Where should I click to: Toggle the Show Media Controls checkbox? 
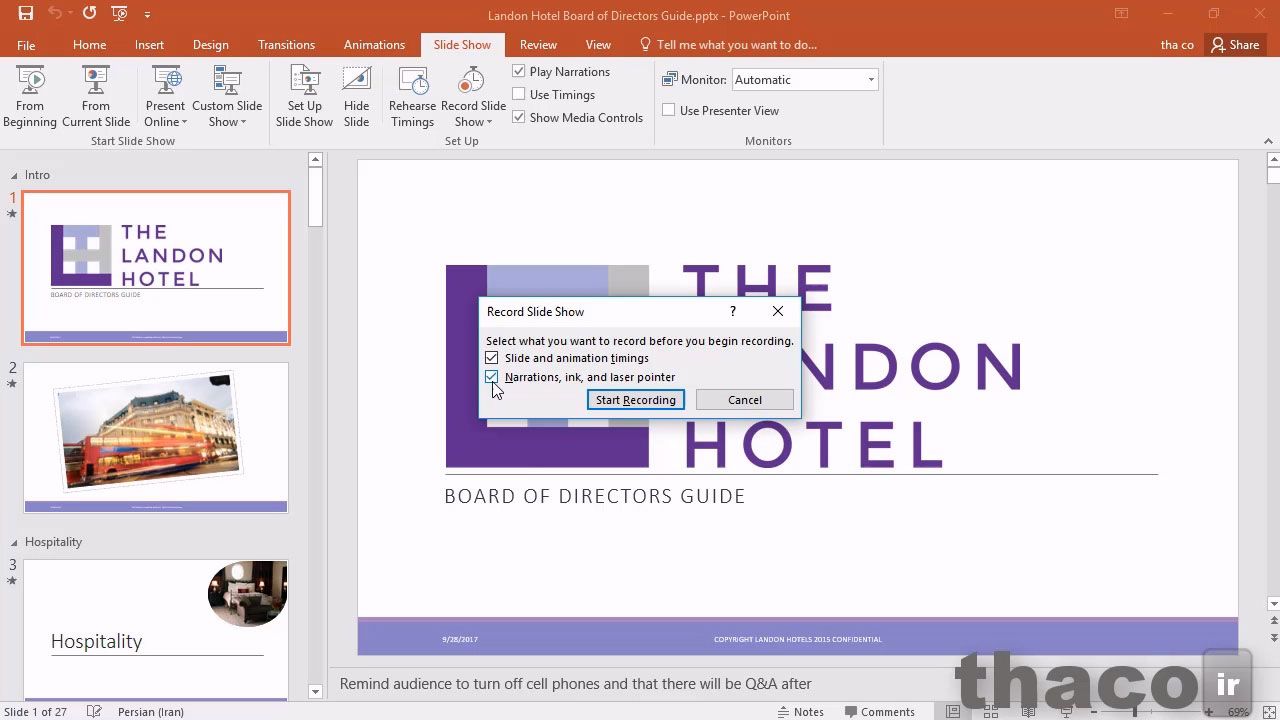click(519, 118)
